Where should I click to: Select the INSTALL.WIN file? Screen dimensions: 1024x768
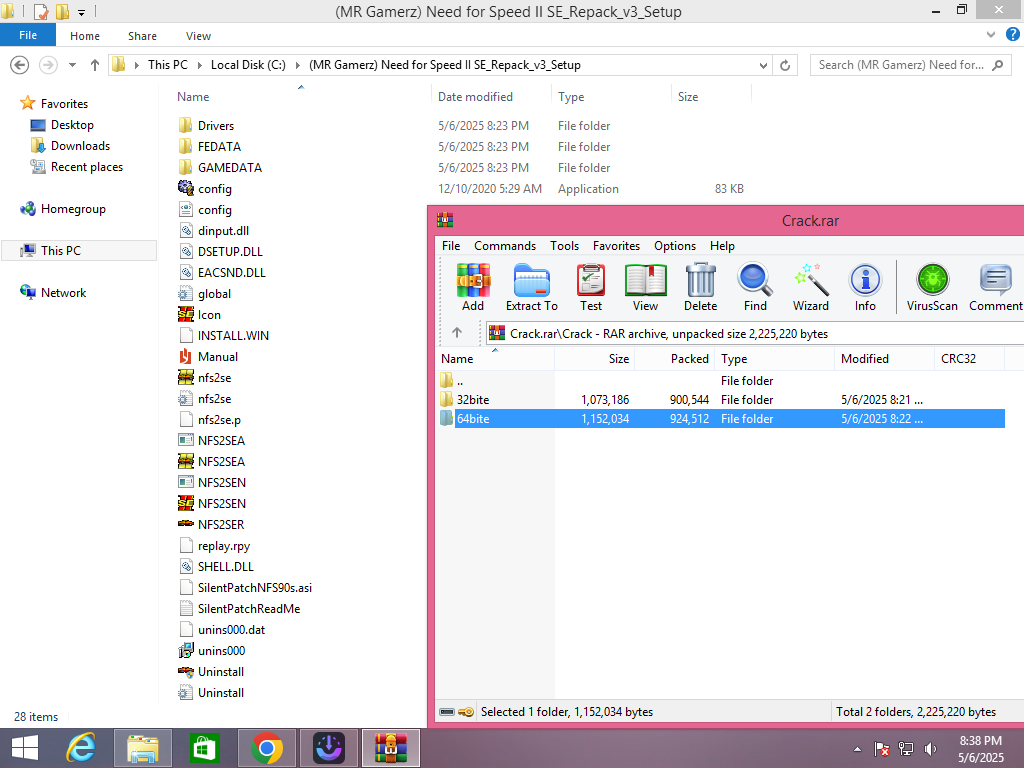click(x=233, y=336)
